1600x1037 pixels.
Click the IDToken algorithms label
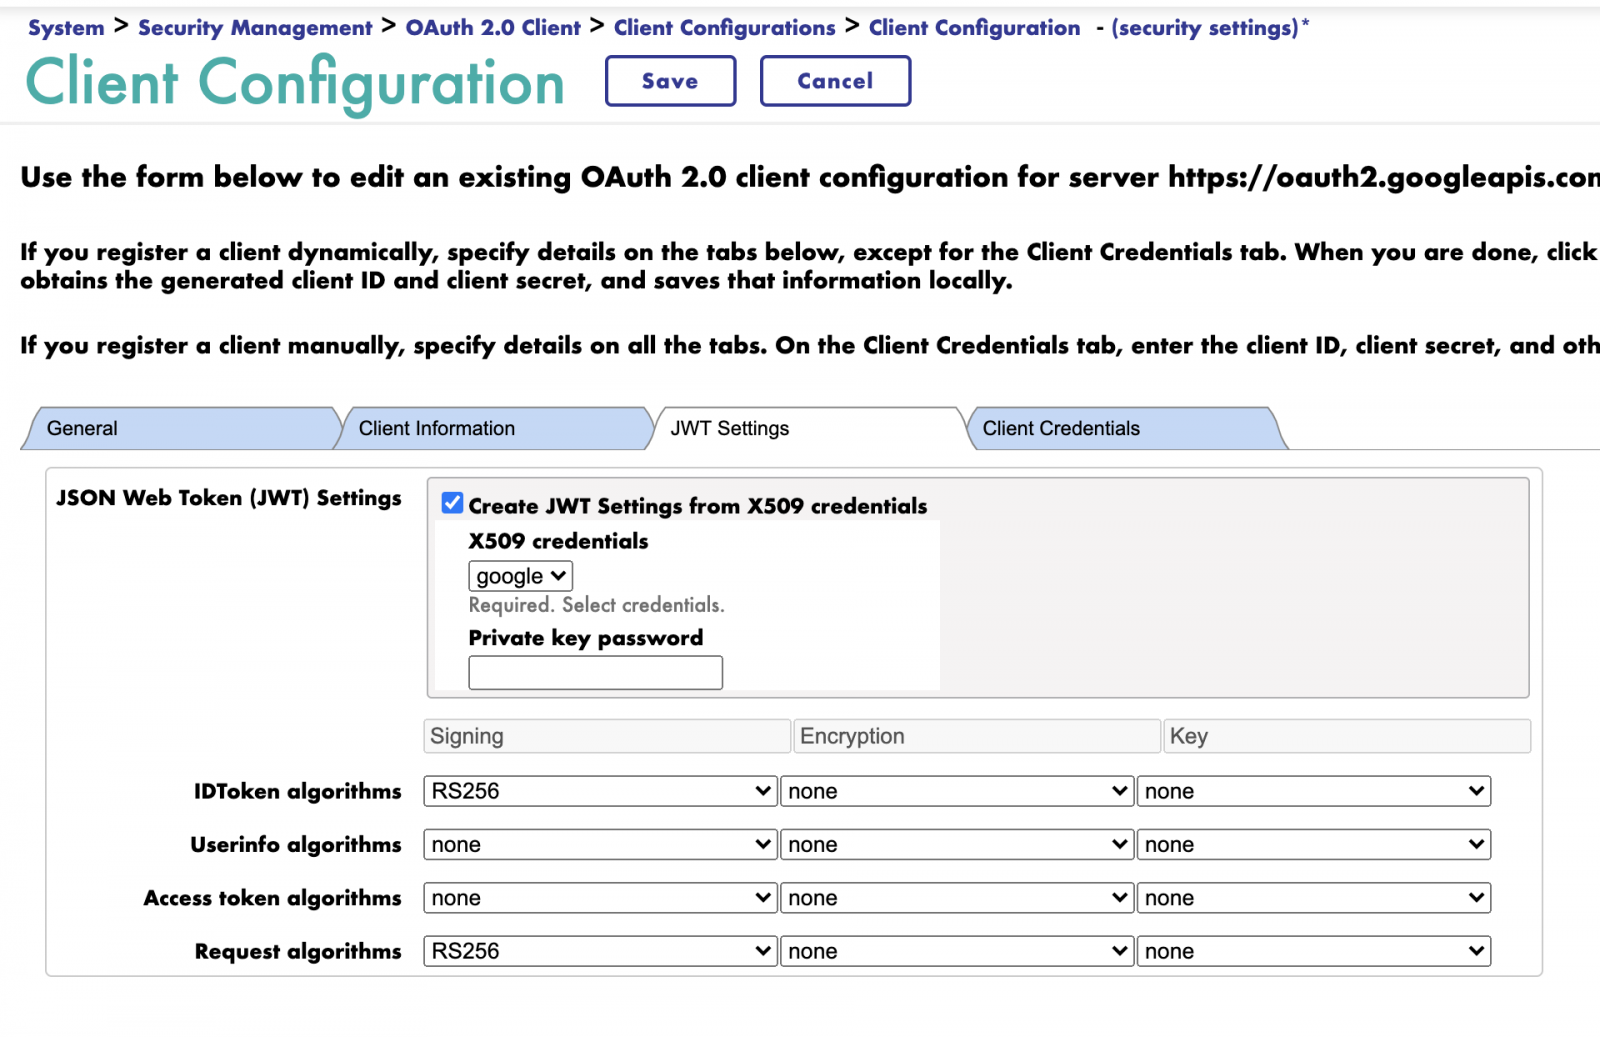(x=298, y=791)
